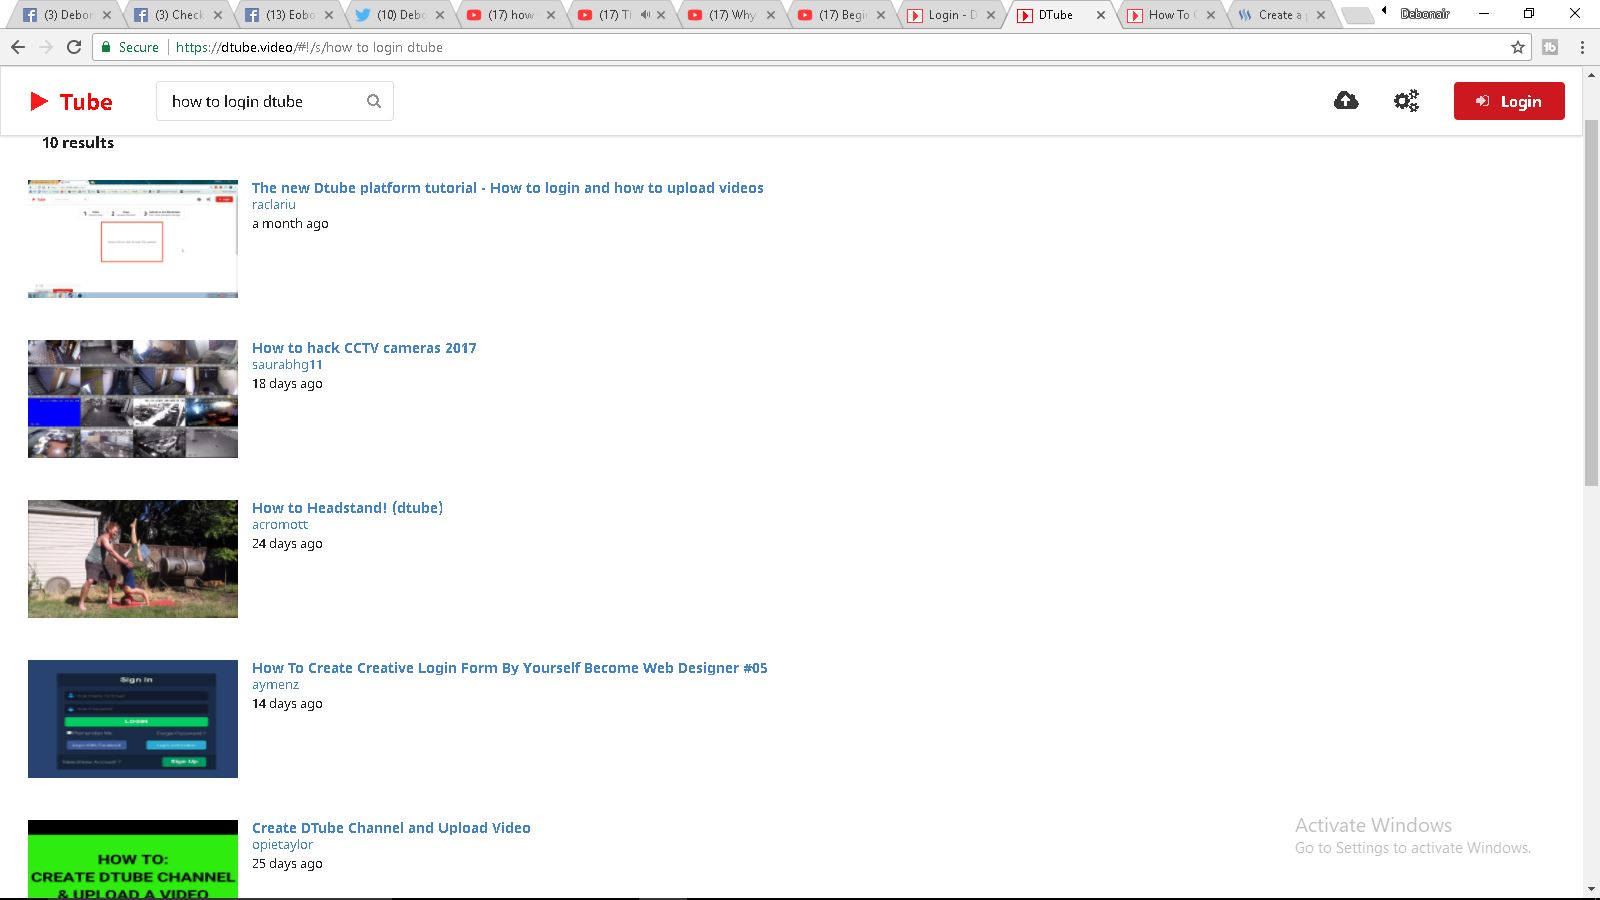This screenshot has width=1600, height=900.
Task: Go back with browser back arrow
Action: pos(18,47)
